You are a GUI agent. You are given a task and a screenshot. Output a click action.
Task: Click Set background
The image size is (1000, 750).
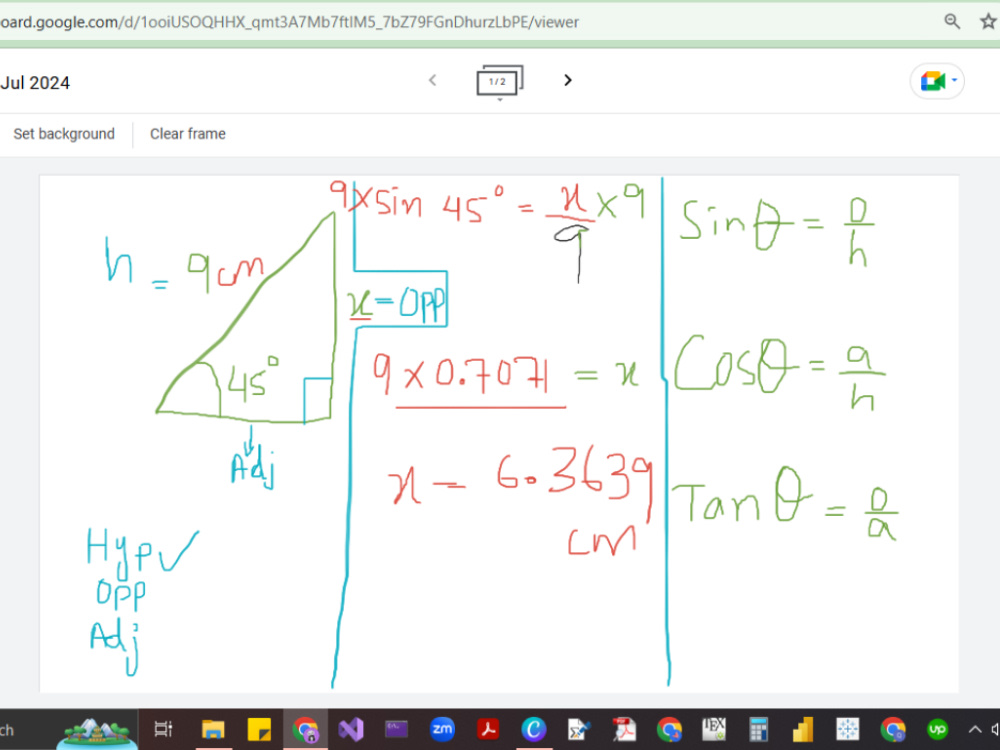point(64,133)
